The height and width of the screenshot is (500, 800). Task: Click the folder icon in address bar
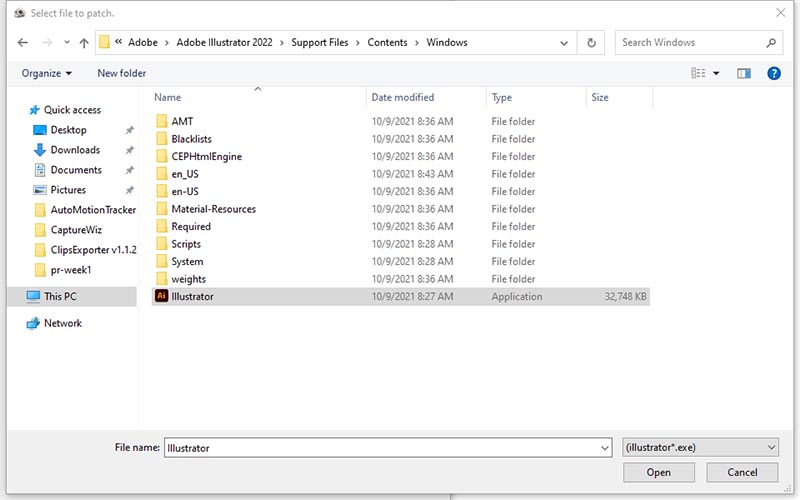pyautogui.click(x=105, y=42)
